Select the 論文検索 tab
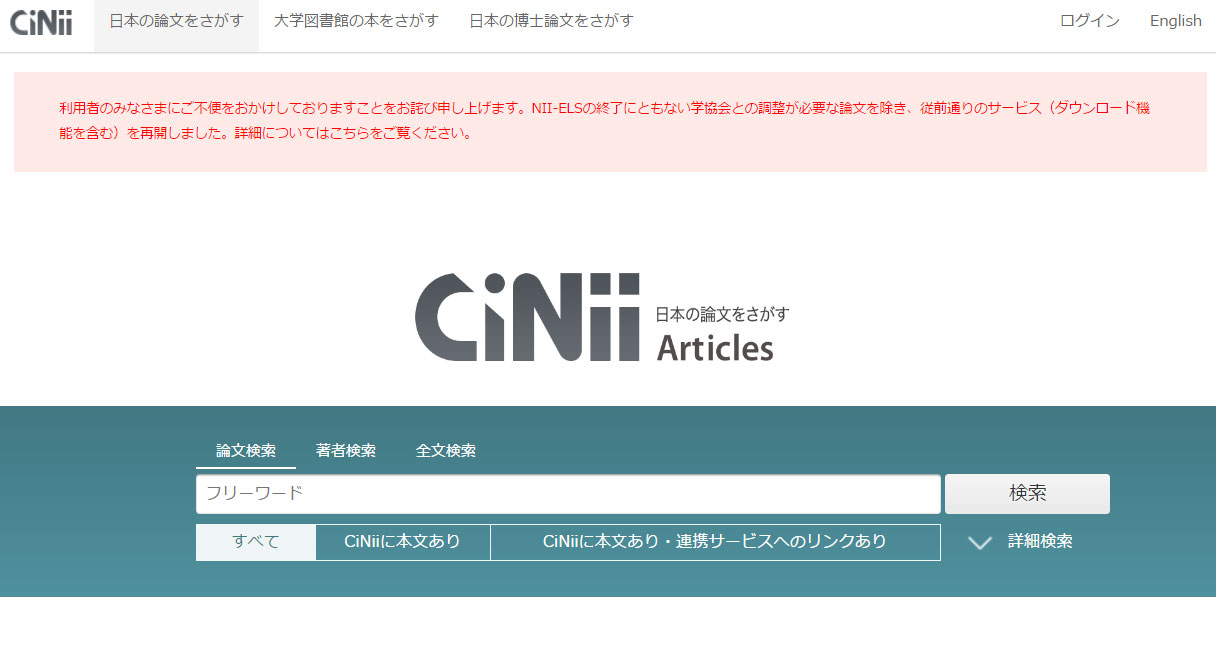The width and height of the screenshot is (1216, 663). pos(244,450)
